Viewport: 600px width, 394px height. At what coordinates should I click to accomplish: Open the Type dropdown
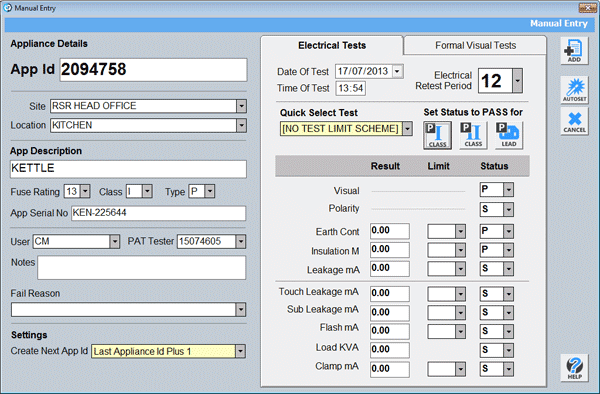click(x=210, y=191)
